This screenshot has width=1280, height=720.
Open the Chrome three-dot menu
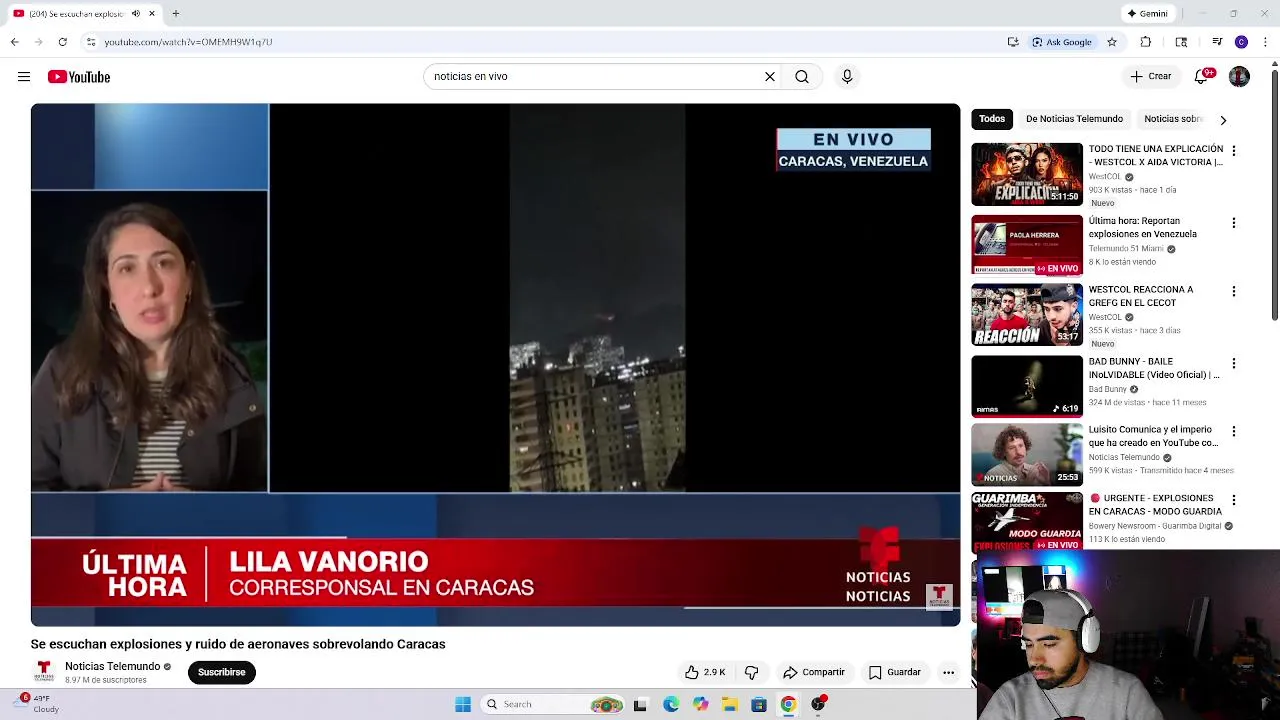[1266, 42]
